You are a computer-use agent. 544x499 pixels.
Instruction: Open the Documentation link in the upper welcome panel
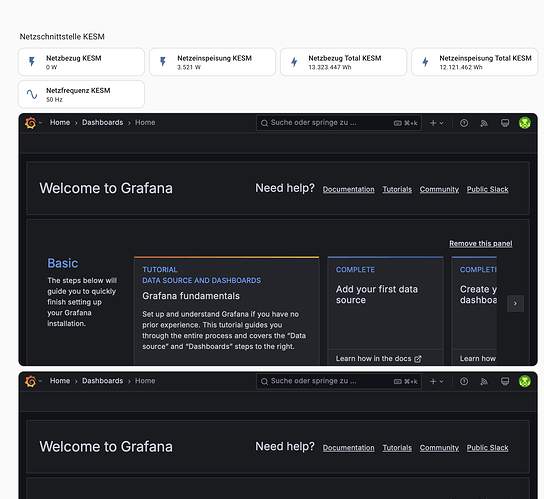pos(348,189)
